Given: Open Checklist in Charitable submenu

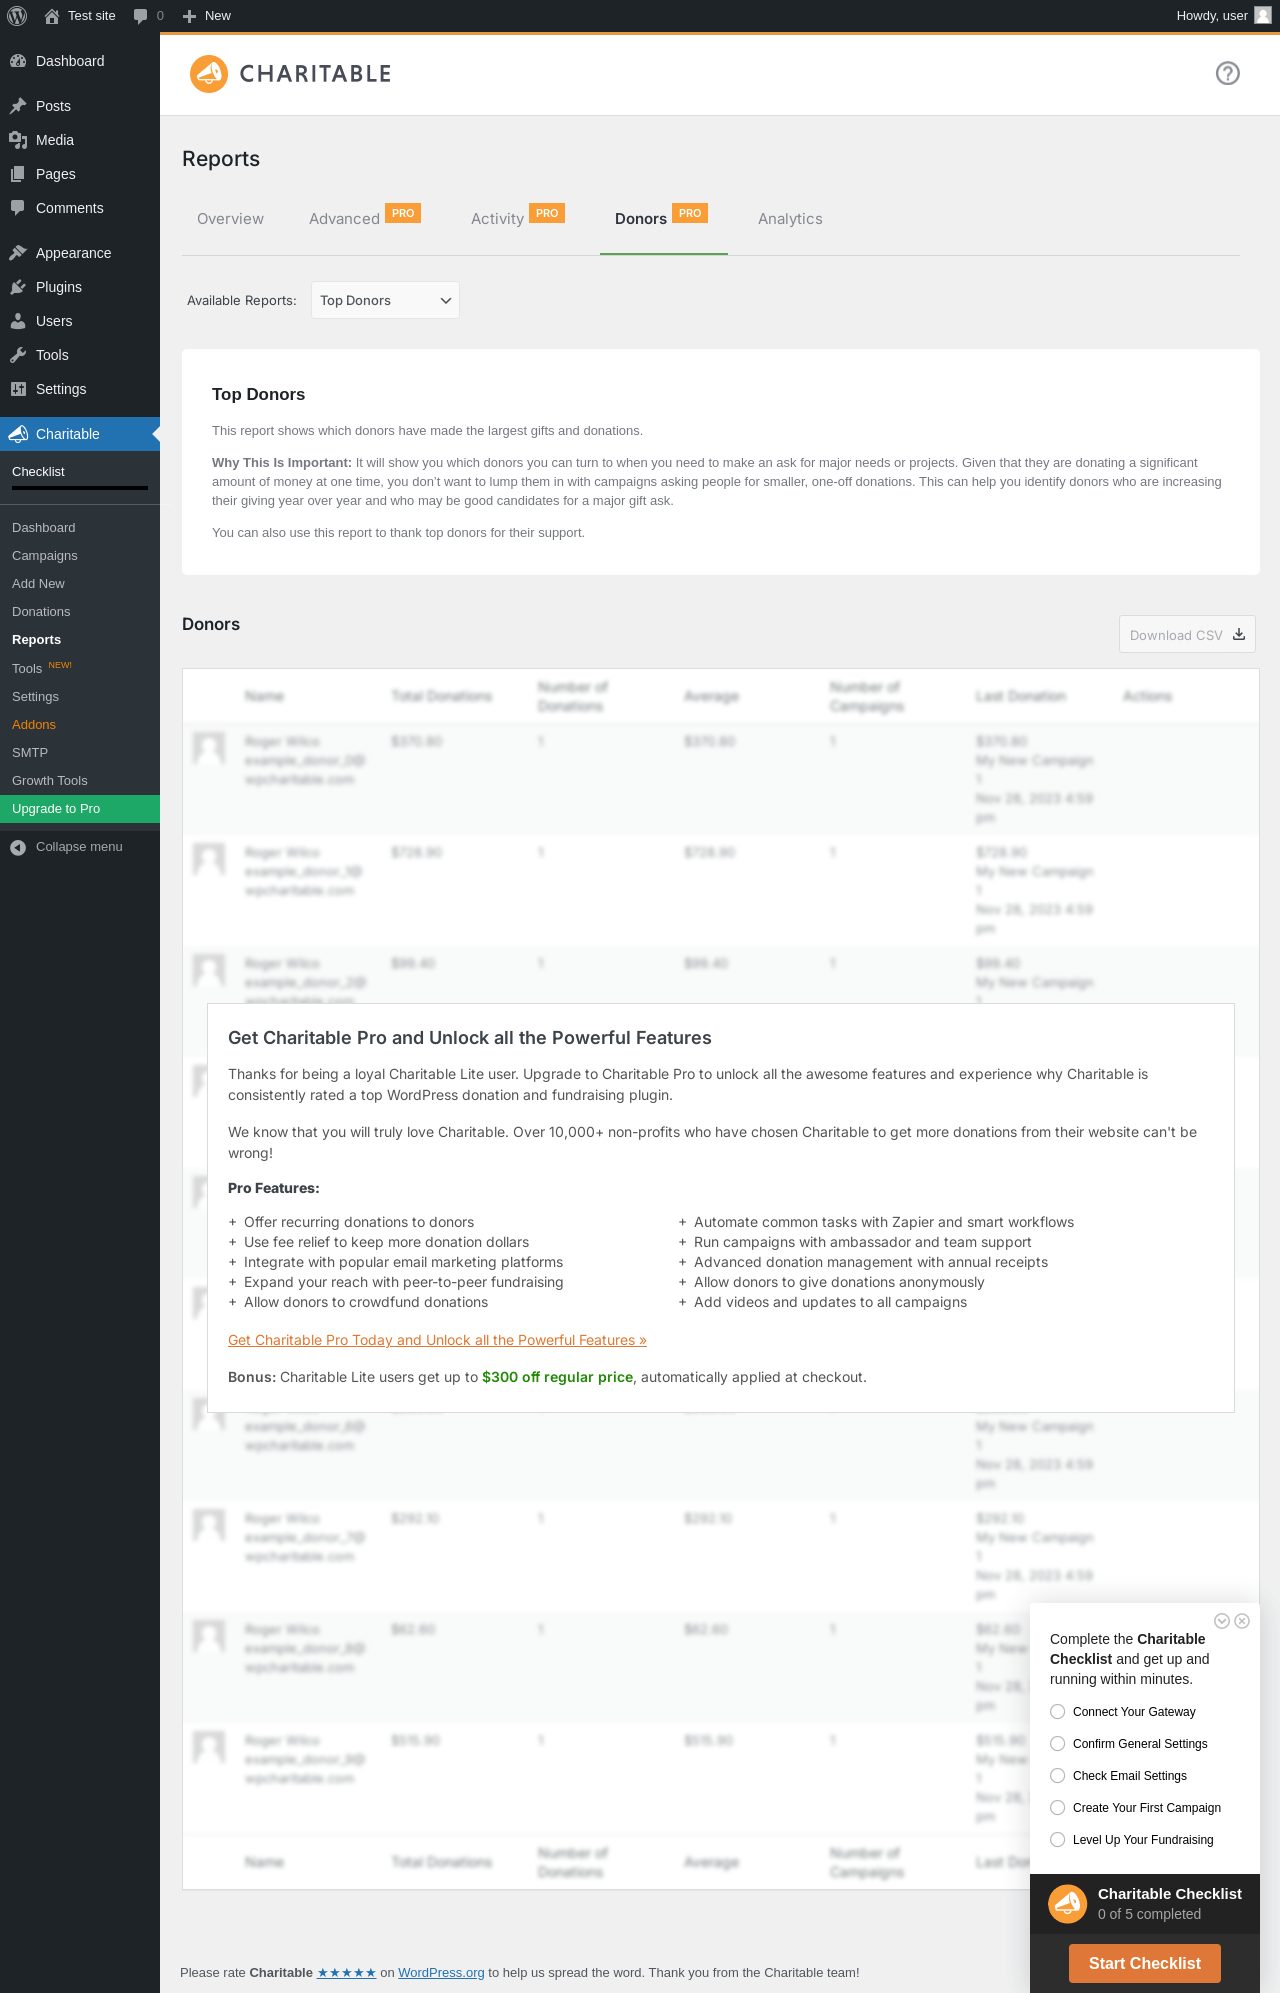Looking at the screenshot, I should click(38, 472).
